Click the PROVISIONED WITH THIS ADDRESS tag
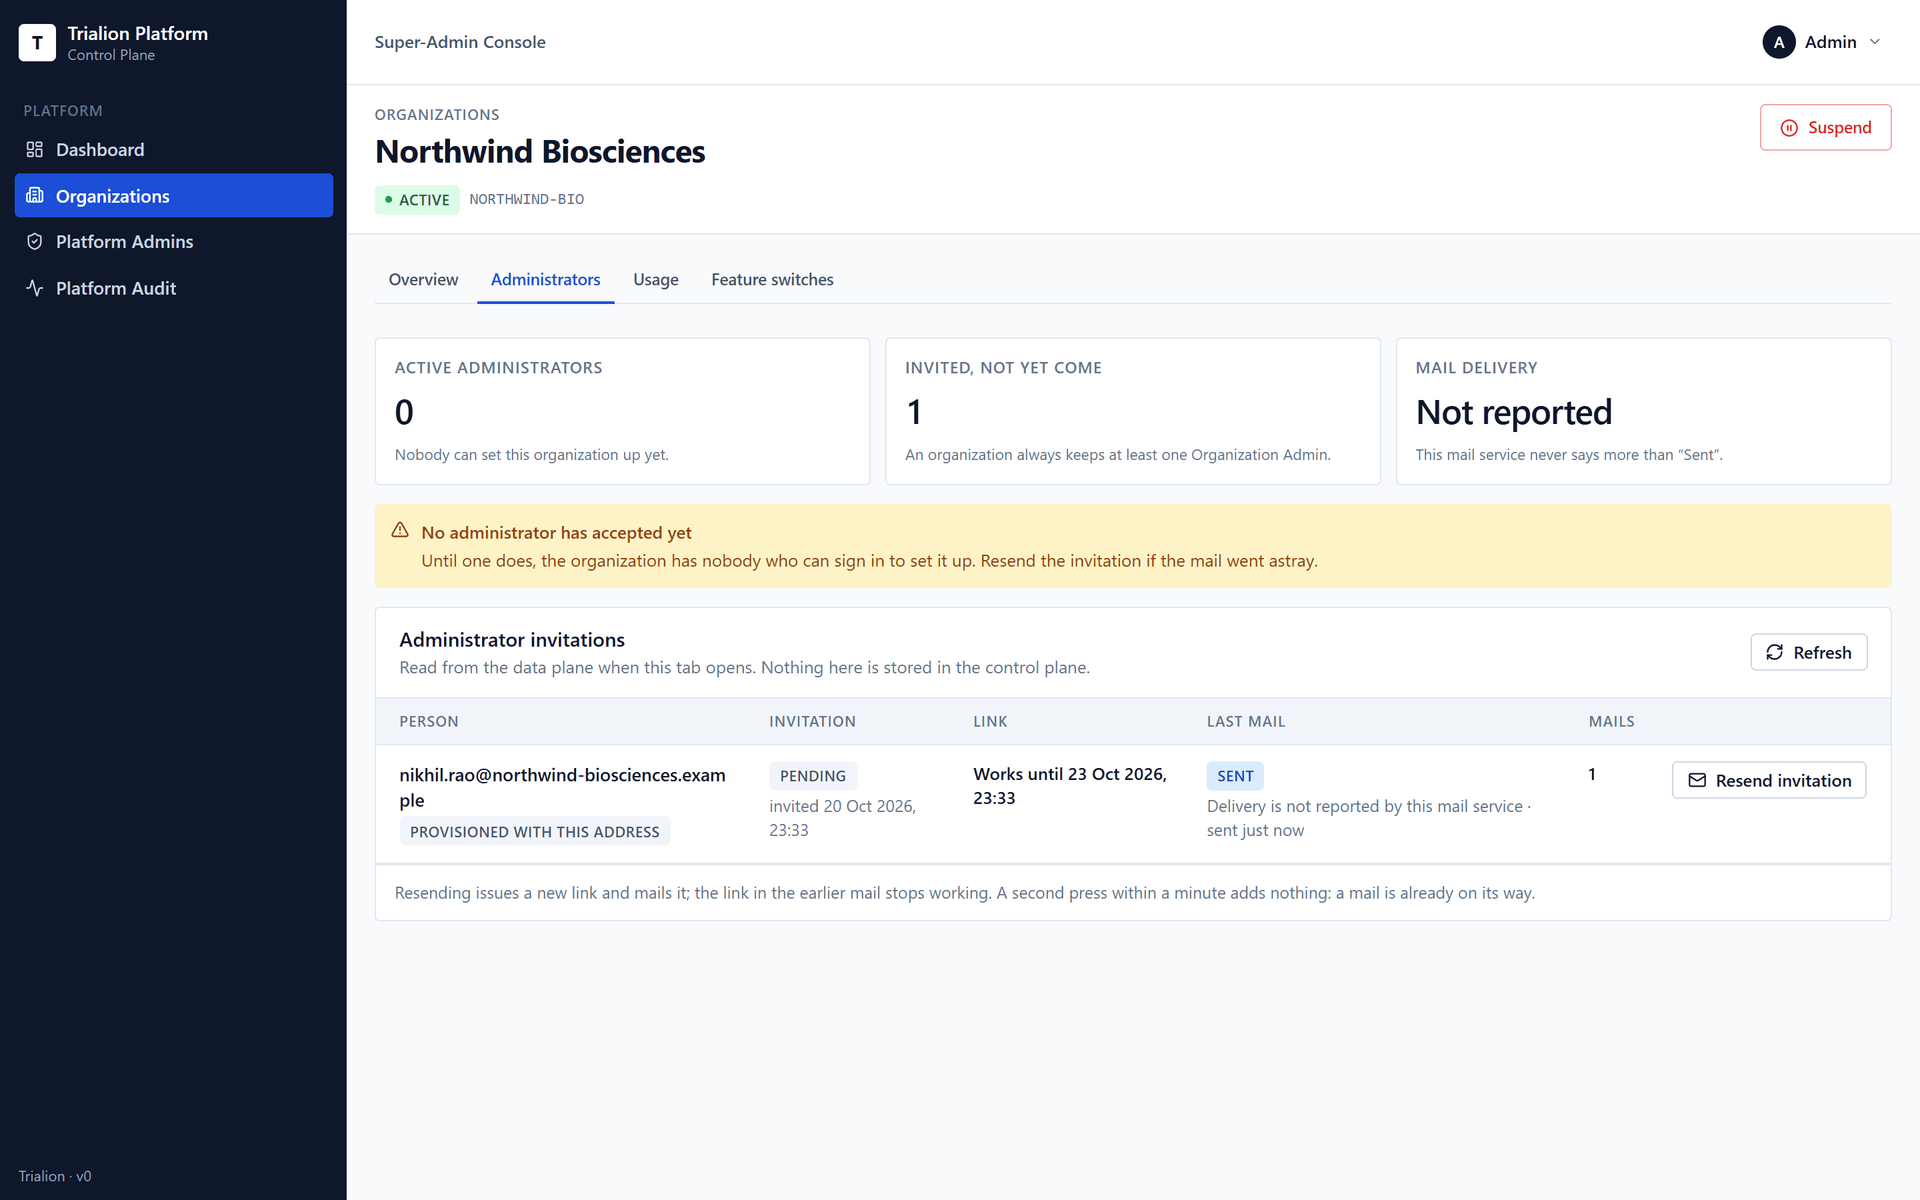 535,832
